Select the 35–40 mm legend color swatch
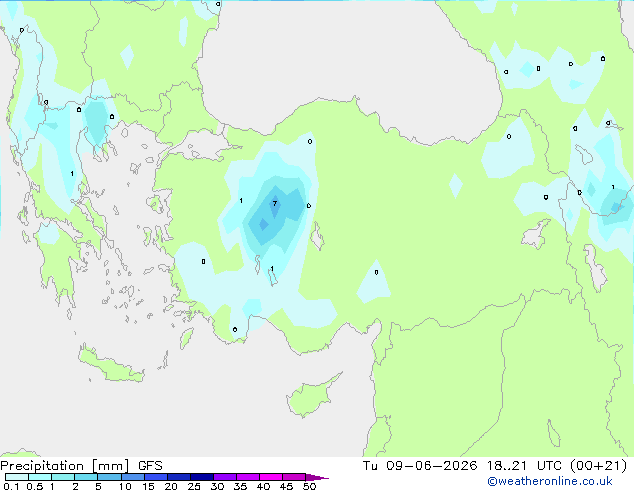Viewport: 634px width, 490px height. click(x=247, y=477)
